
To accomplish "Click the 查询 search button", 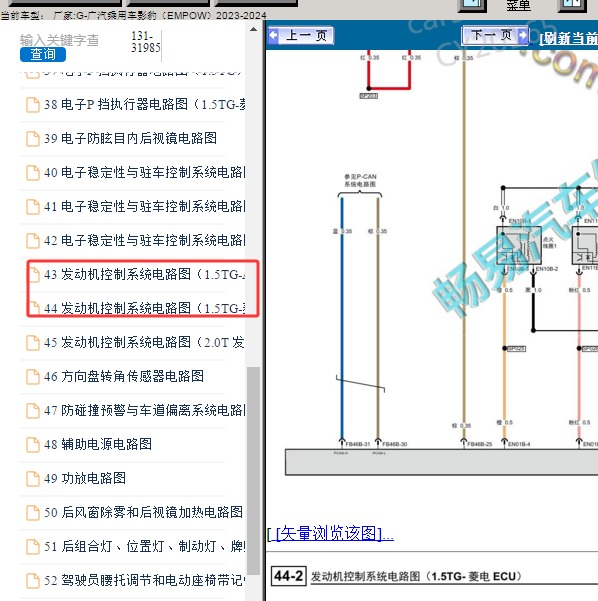I will coord(43,54).
